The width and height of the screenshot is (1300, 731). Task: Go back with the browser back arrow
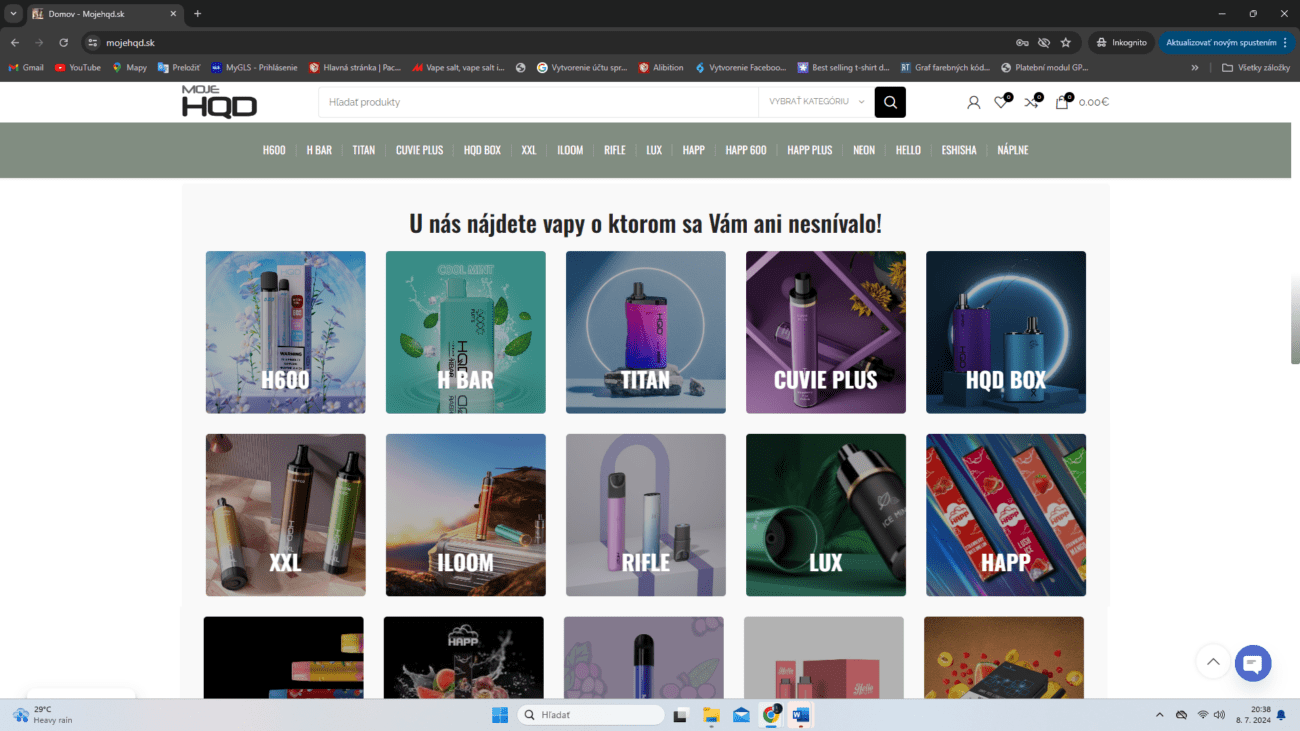[x=15, y=43]
